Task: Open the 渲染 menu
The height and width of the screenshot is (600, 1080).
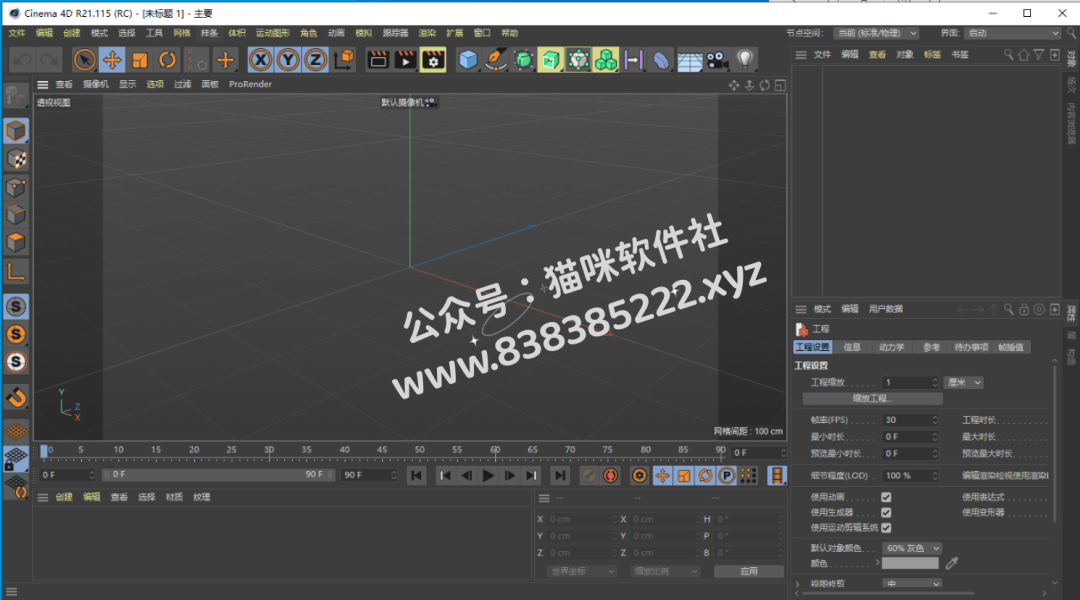Action: coord(427,33)
